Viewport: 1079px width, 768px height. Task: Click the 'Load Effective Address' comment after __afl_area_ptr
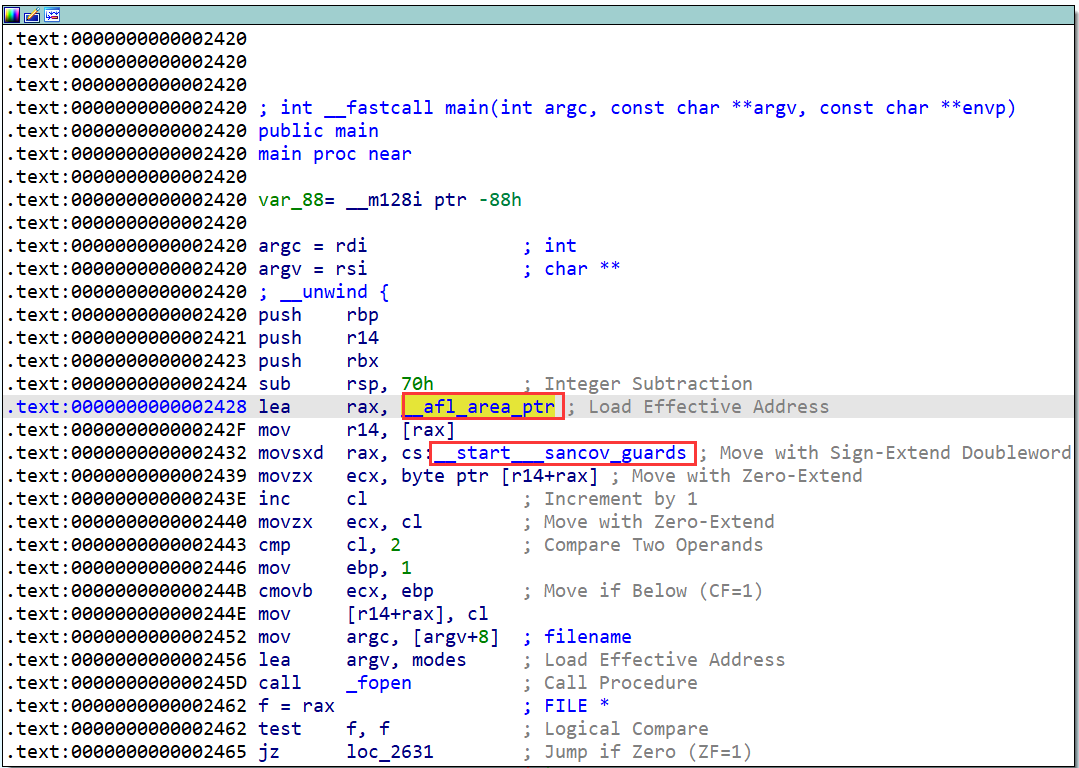pos(709,407)
